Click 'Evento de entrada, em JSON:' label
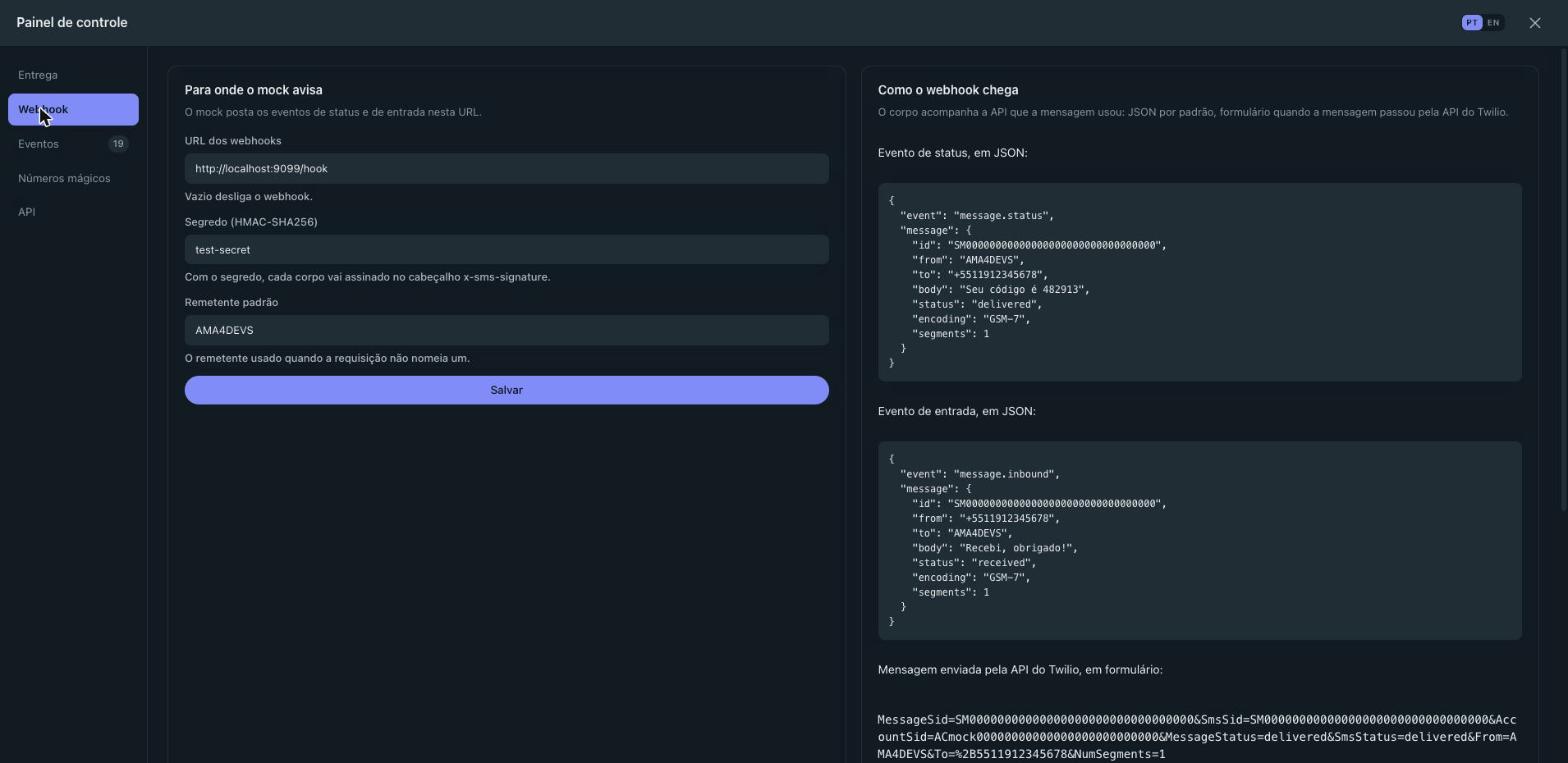 click(956, 411)
